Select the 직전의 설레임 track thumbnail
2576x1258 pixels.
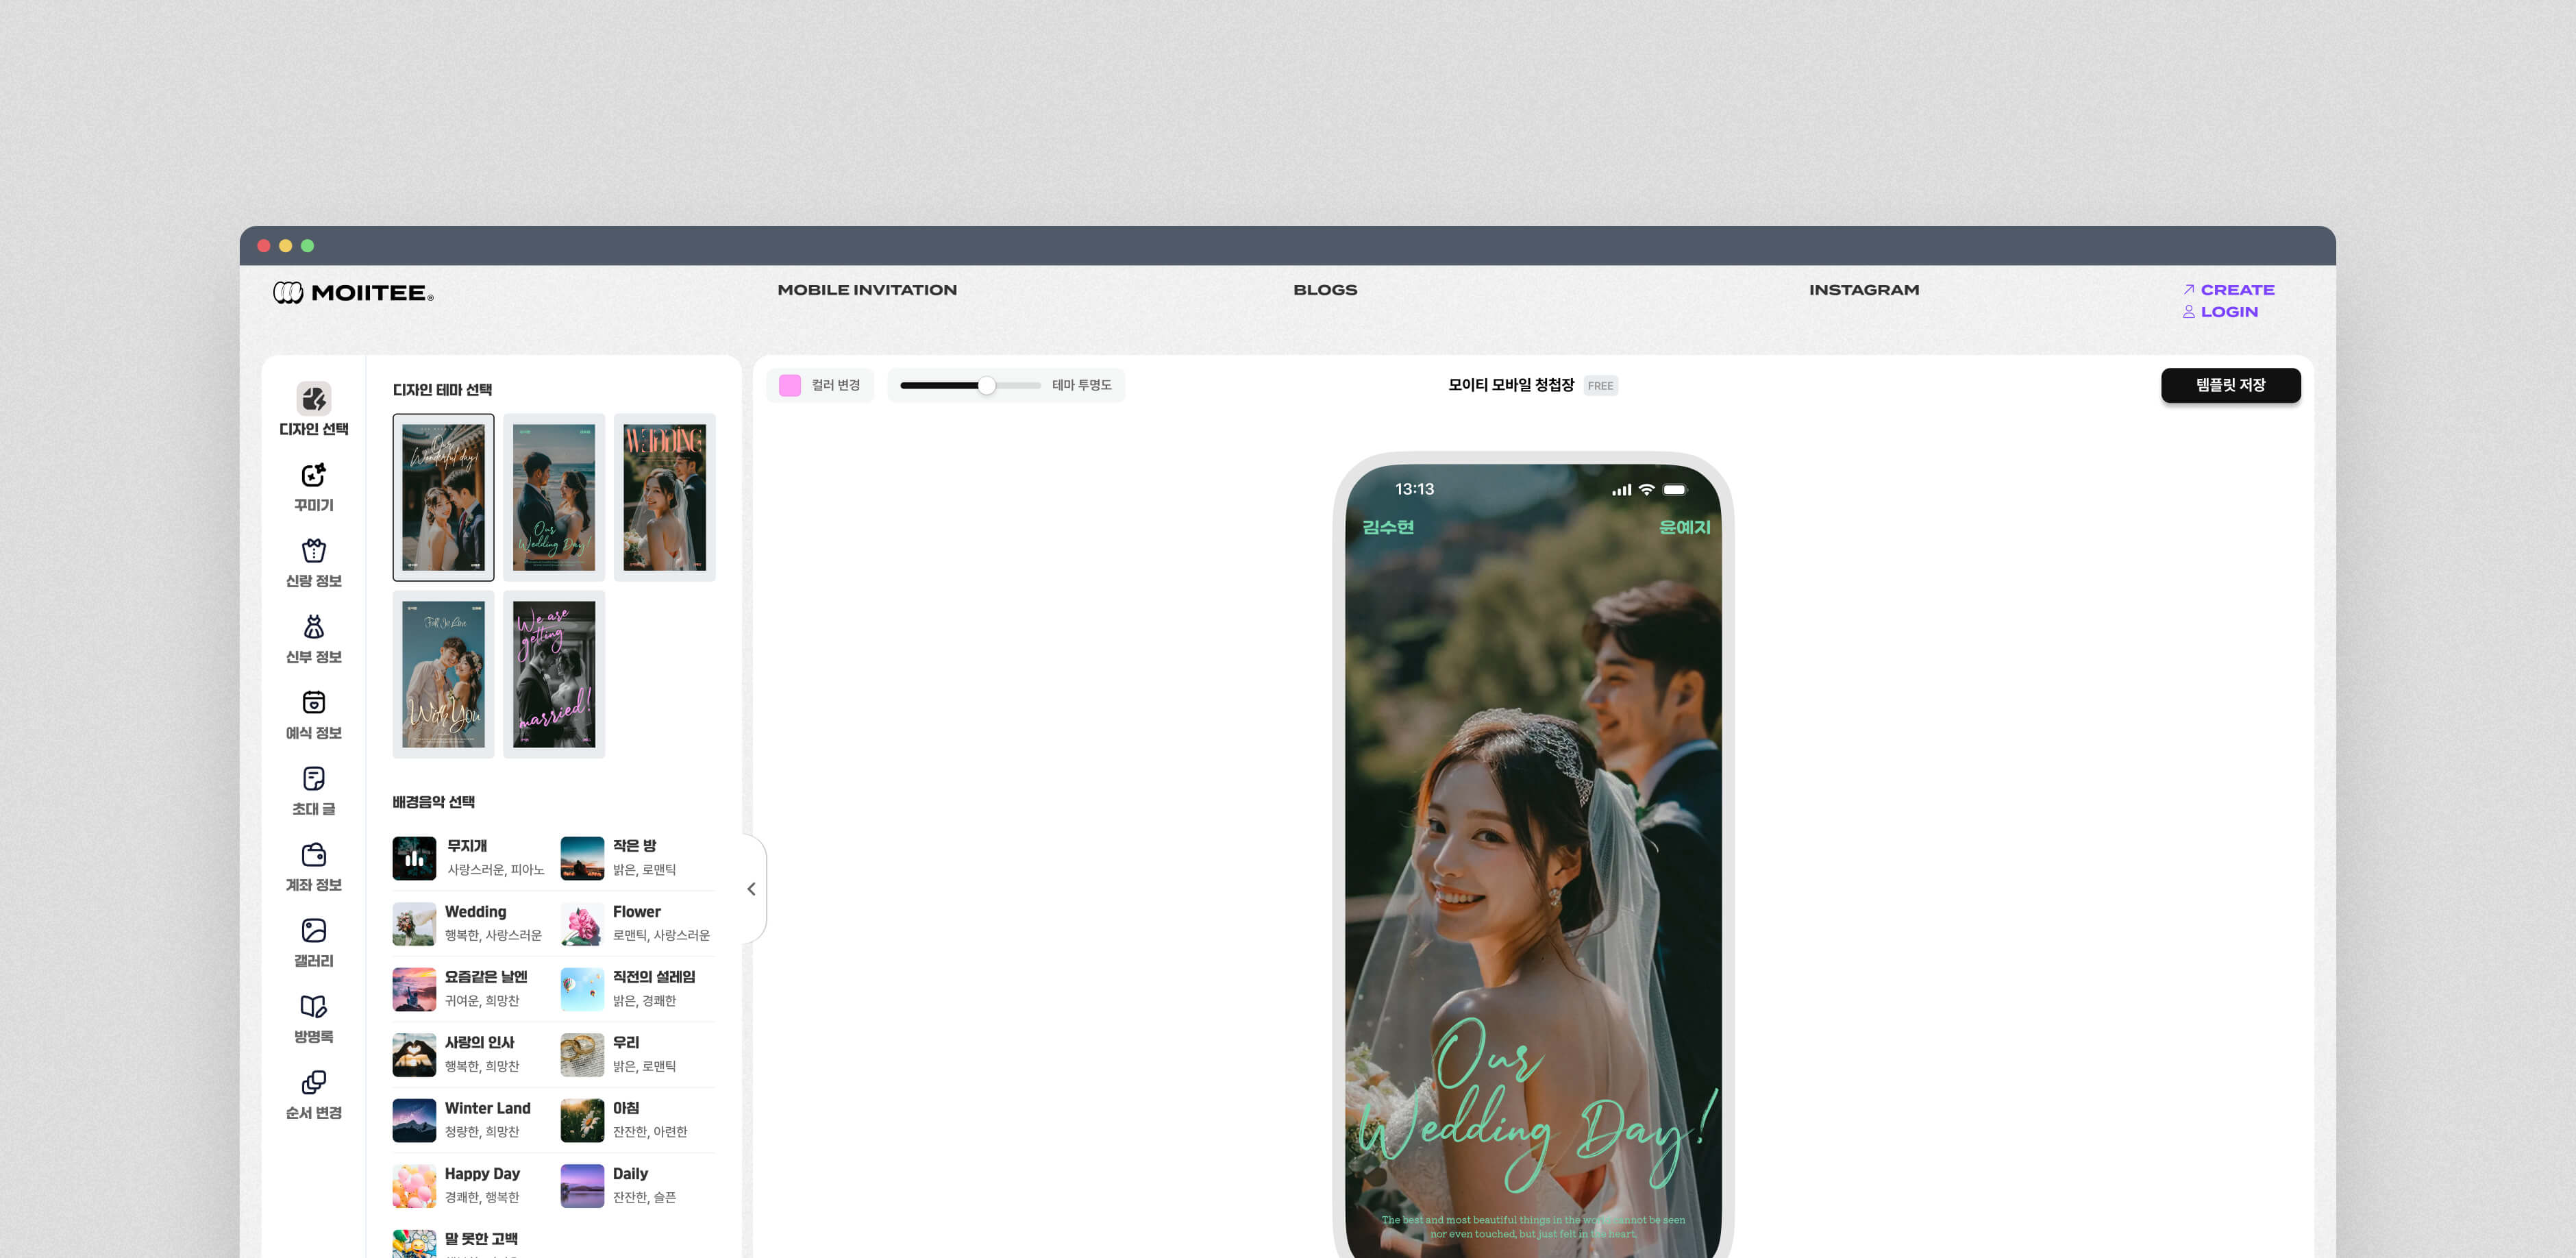coord(582,989)
